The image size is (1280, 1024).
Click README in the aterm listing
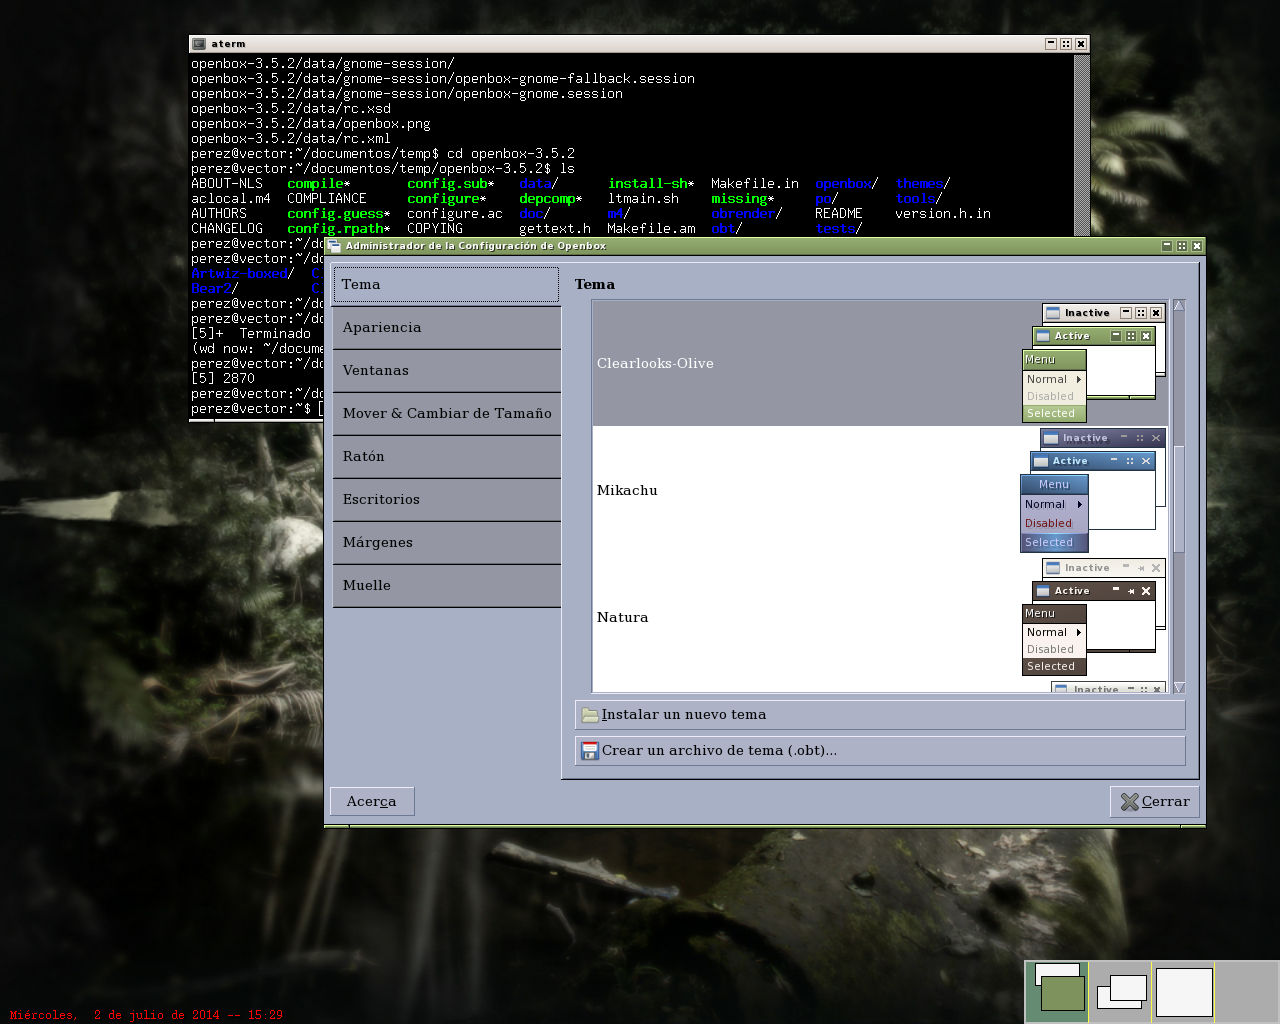tap(839, 214)
